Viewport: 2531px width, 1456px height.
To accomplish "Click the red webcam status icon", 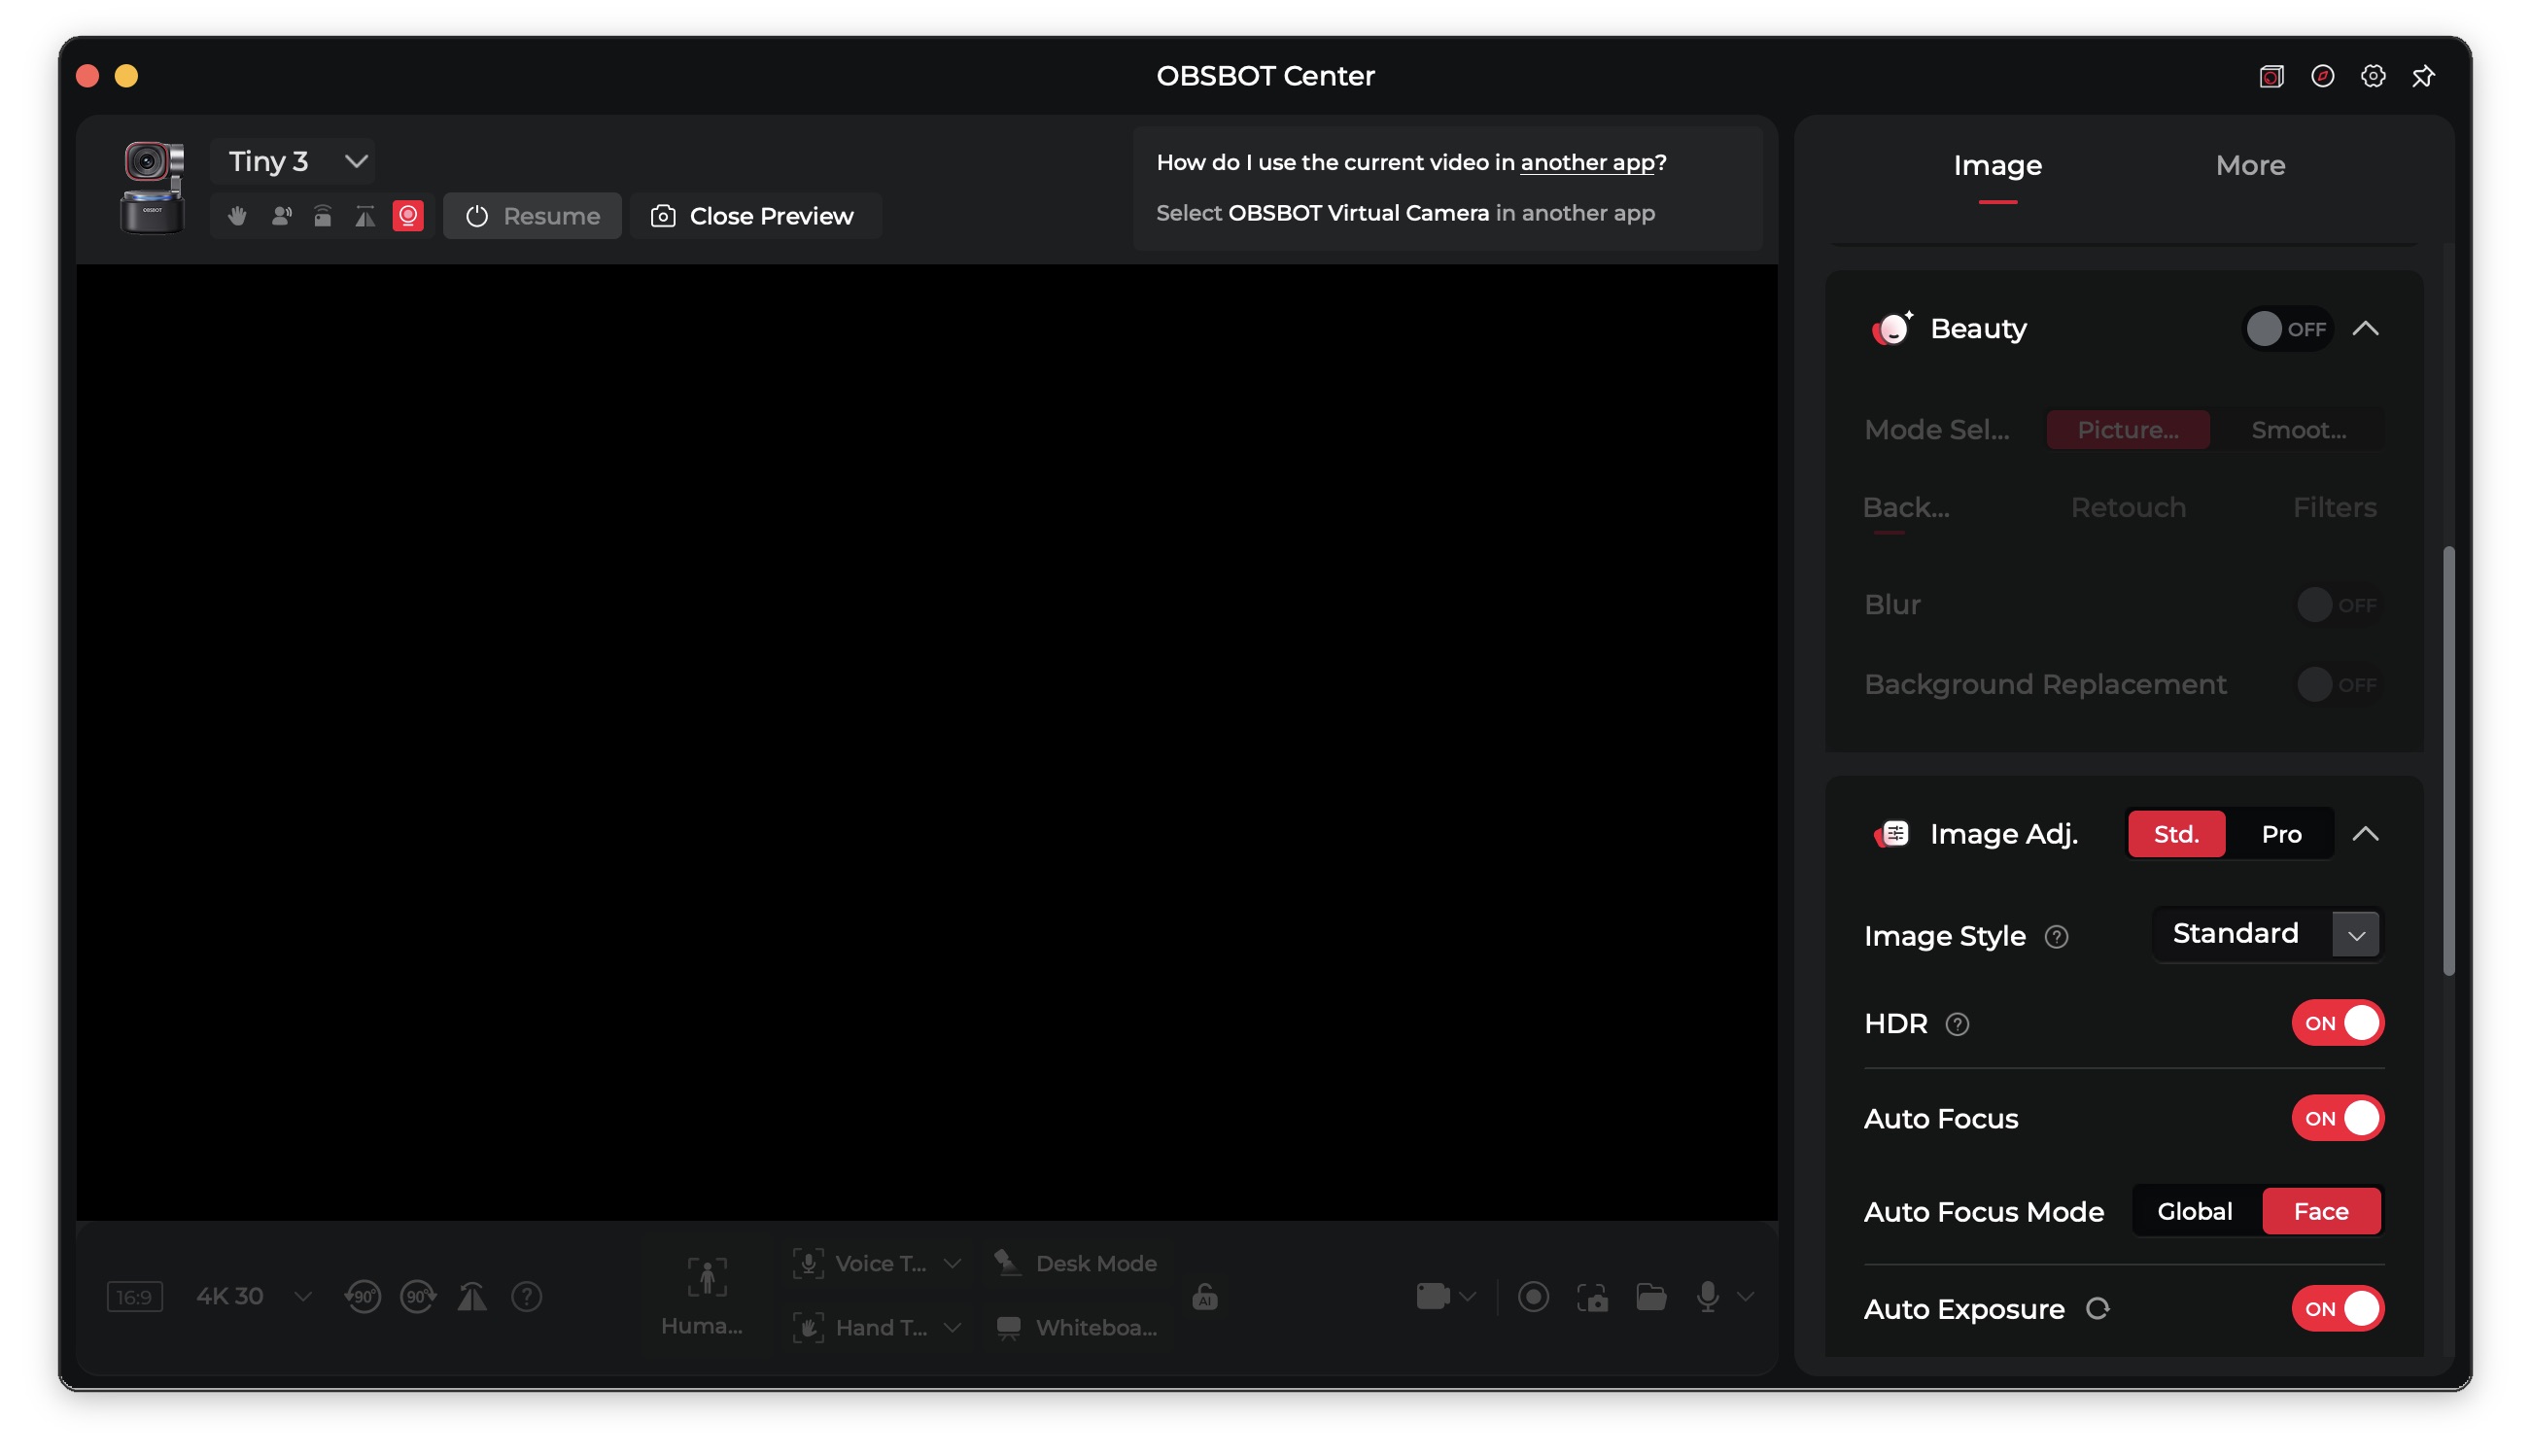I will coord(408,216).
